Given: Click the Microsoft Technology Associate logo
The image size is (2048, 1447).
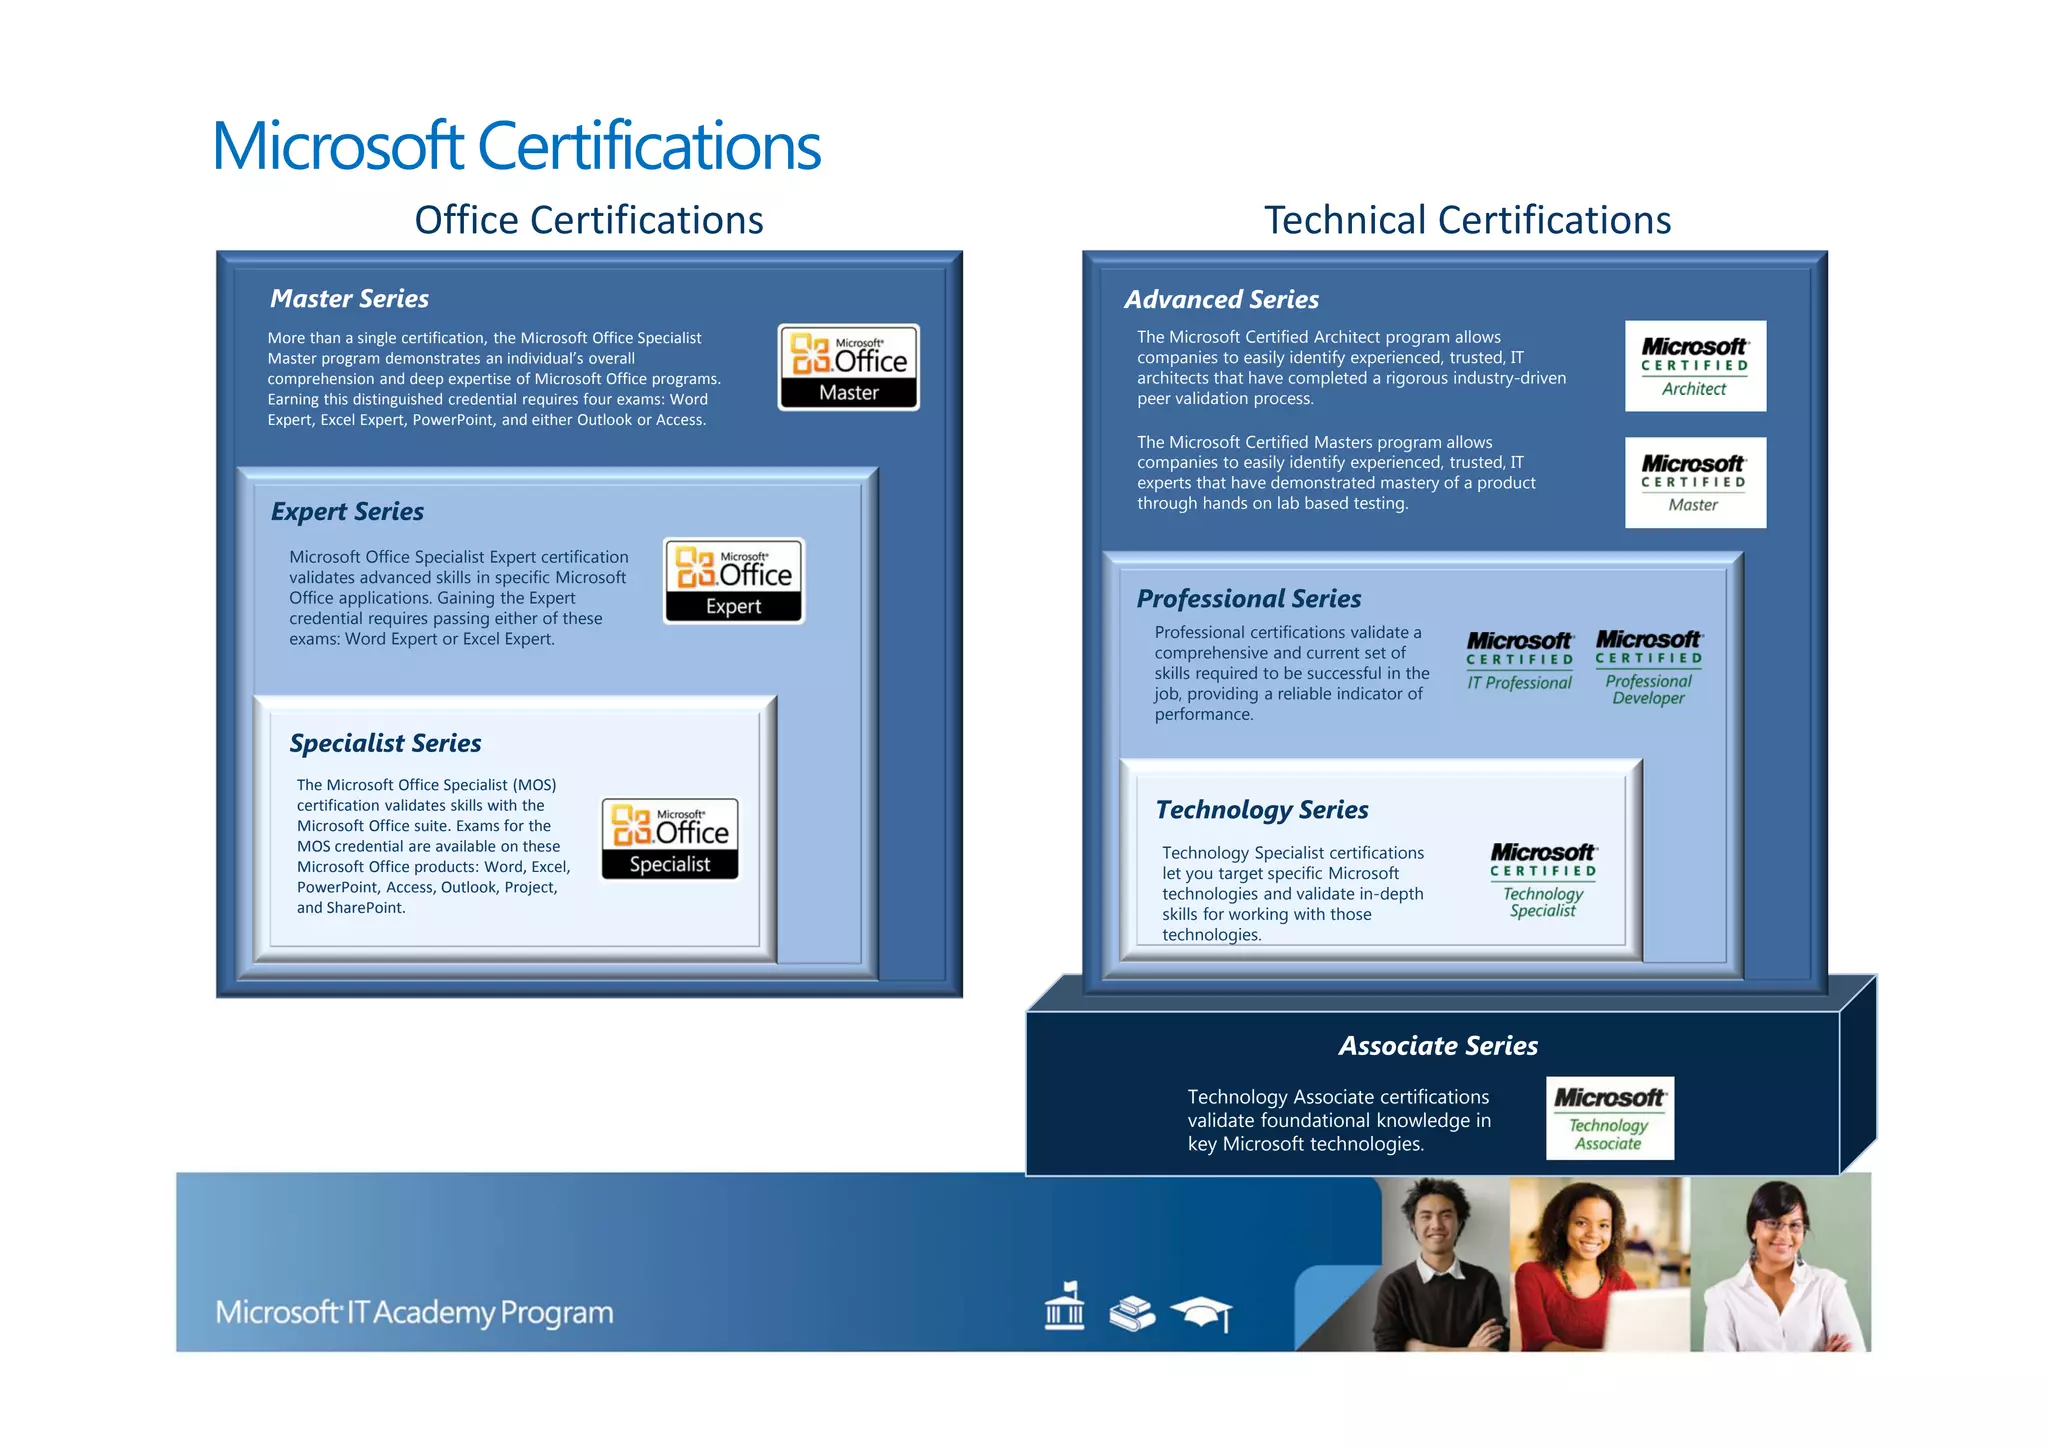Looking at the screenshot, I should [x=1610, y=1118].
